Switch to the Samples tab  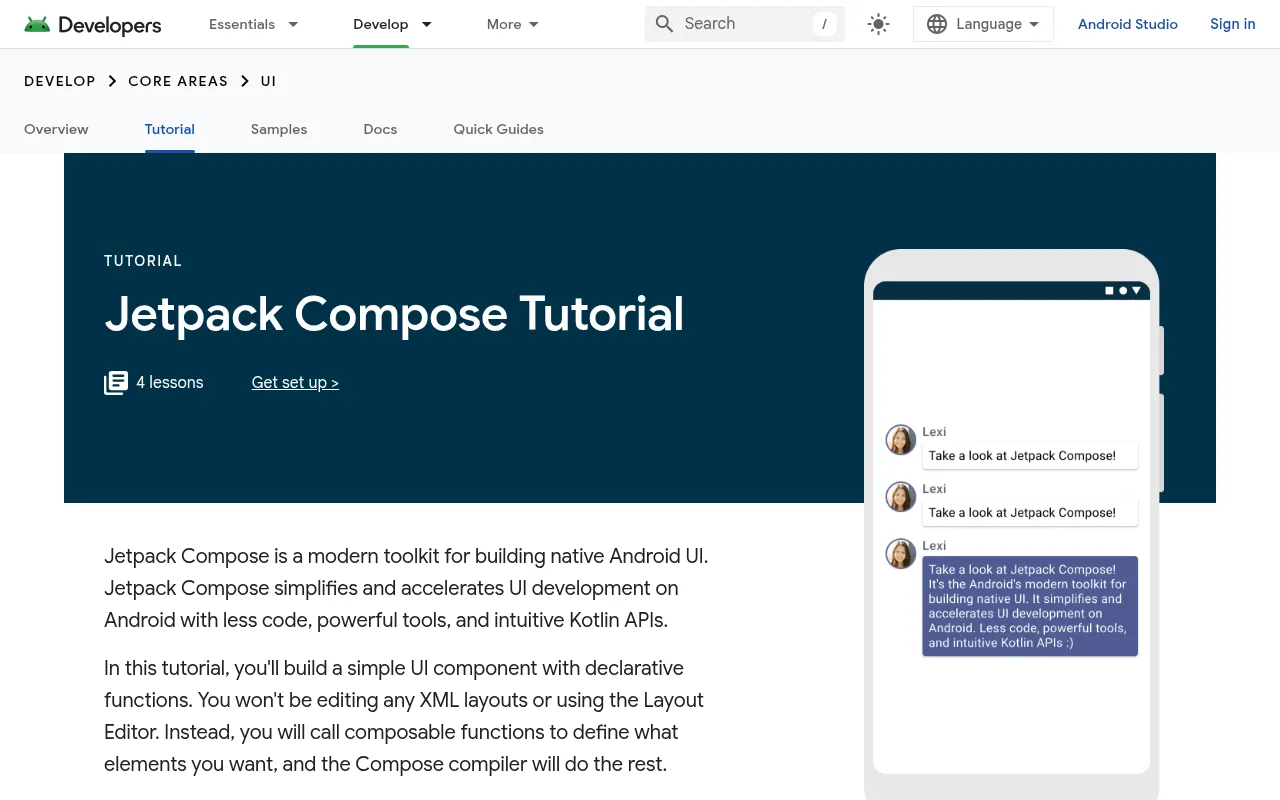point(279,129)
